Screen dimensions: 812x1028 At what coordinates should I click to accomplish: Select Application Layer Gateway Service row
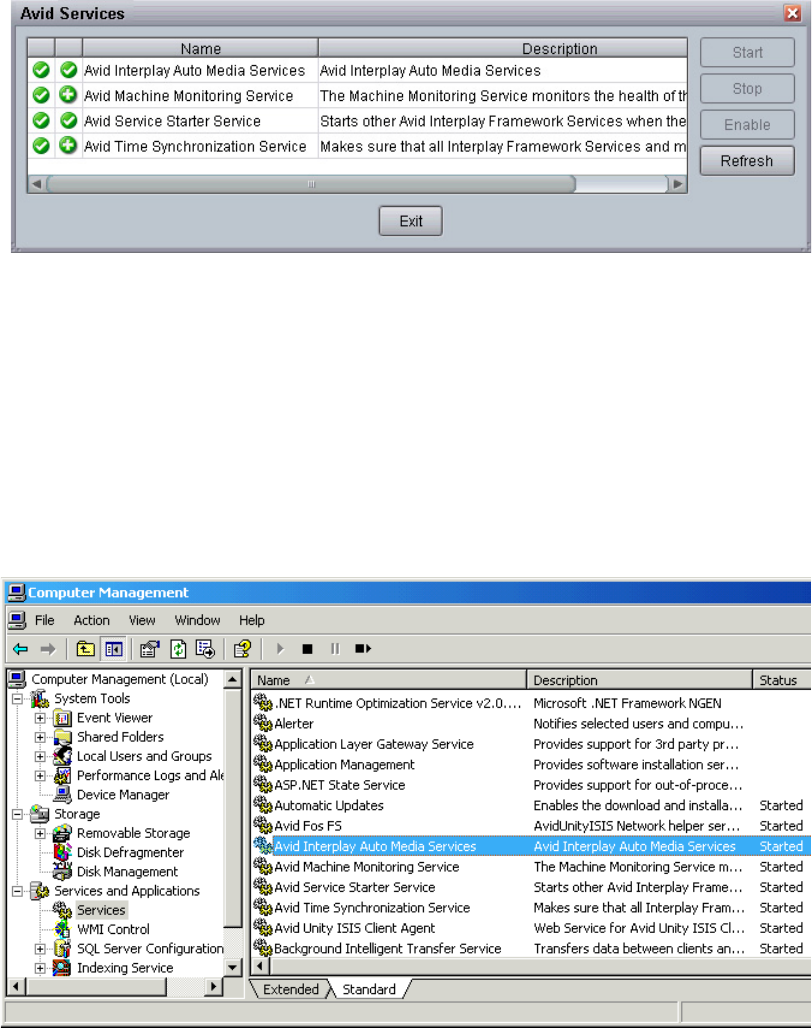point(531,744)
